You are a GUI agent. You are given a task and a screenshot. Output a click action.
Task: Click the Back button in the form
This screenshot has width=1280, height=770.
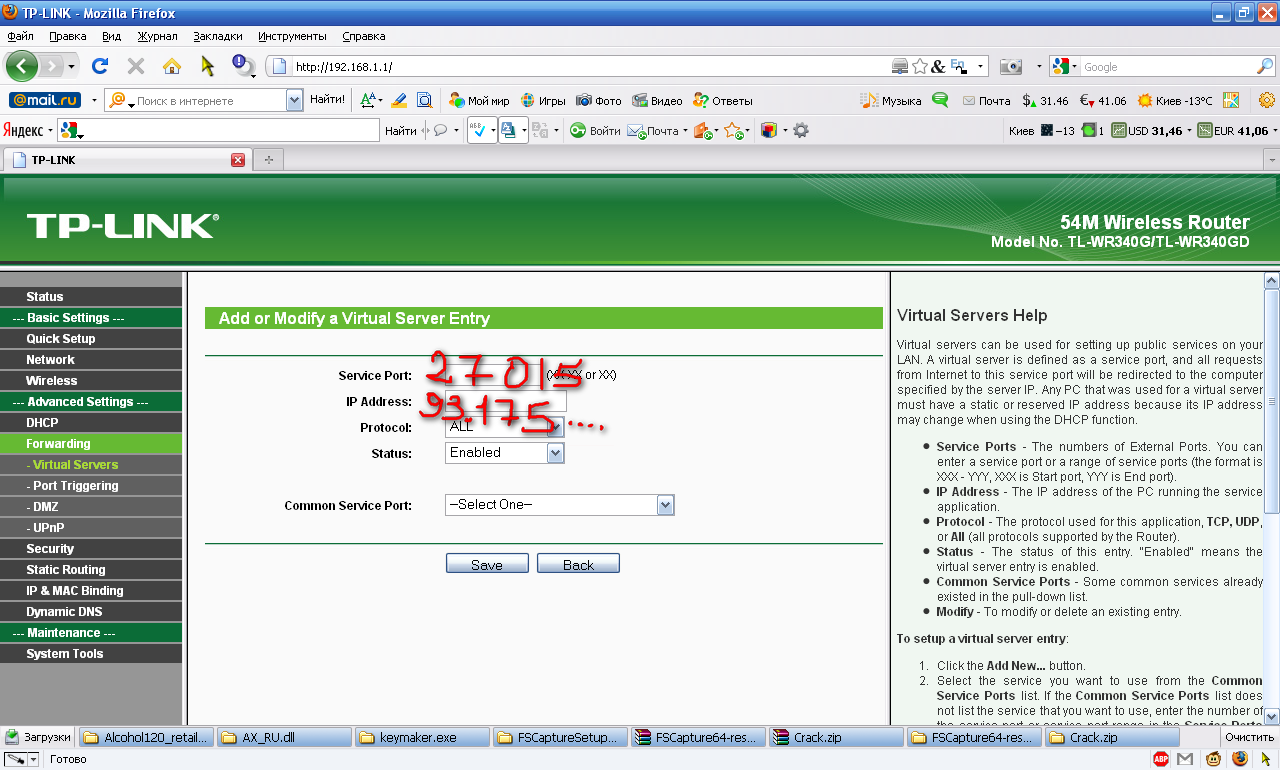(x=578, y=564)
